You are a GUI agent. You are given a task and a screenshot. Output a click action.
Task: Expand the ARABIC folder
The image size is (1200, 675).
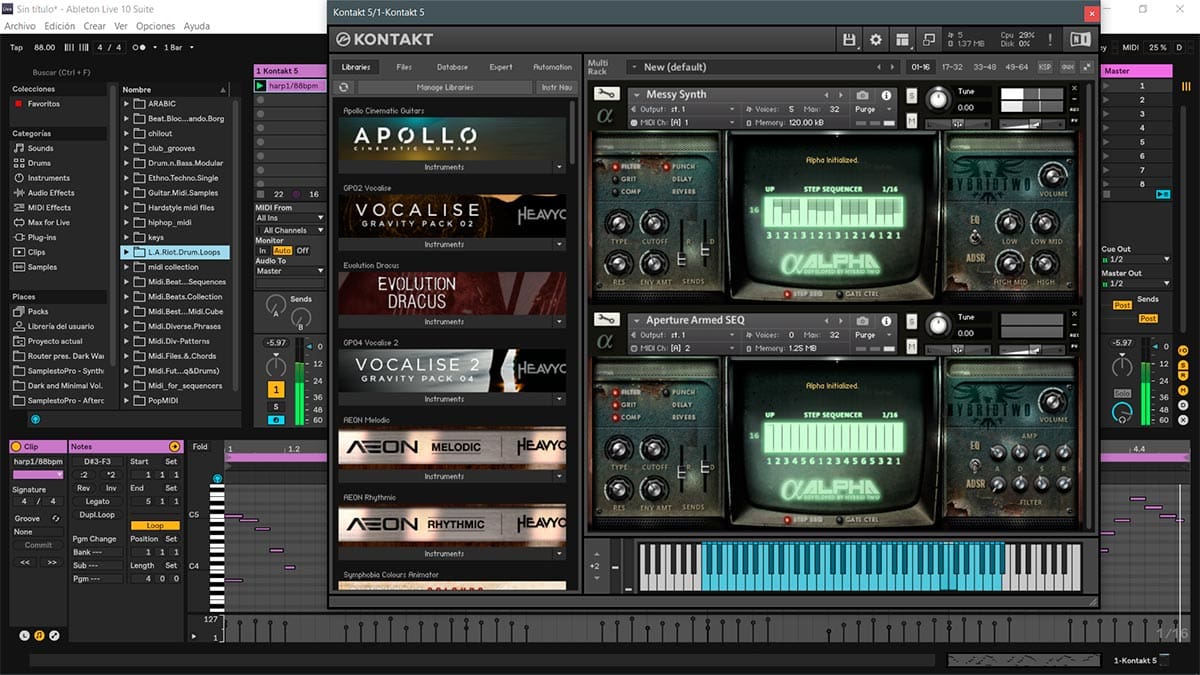click(x=126, y=104)
